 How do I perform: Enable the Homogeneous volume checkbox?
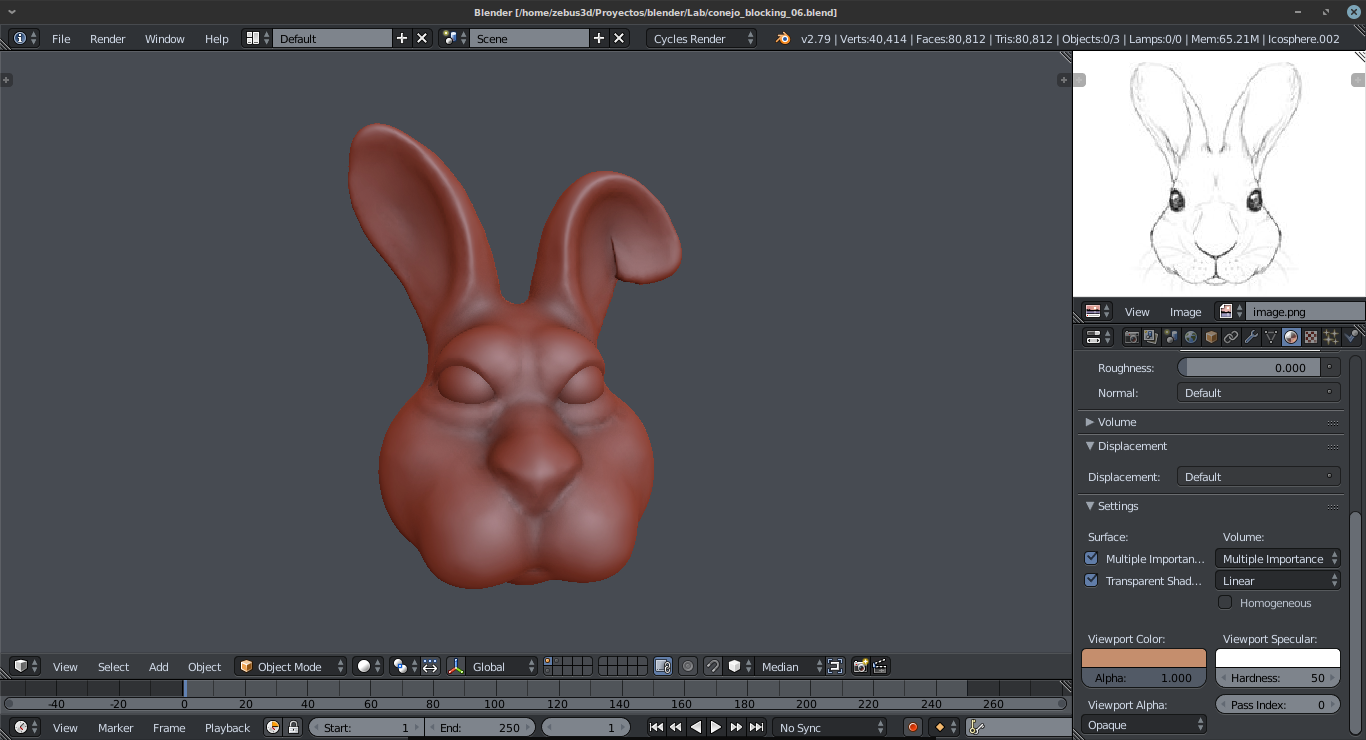point(1225,602)
